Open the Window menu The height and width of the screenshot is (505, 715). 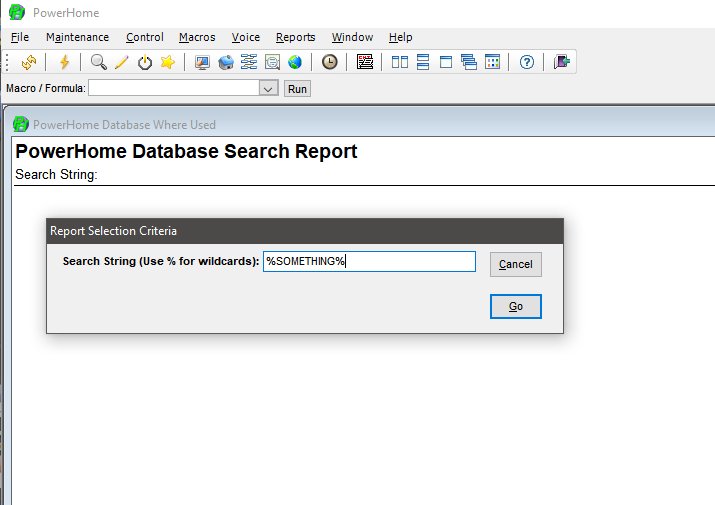click(352, 37)
